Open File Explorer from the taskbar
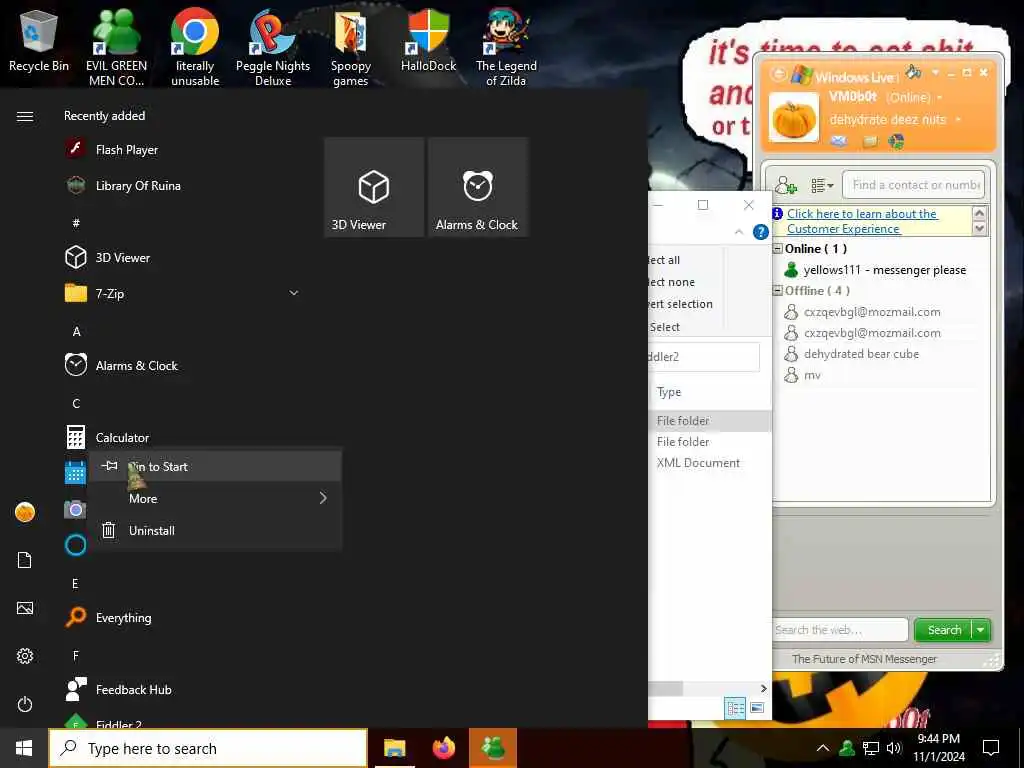The width and height of the screenshot is (1024, 768). [x=394, y=748]
